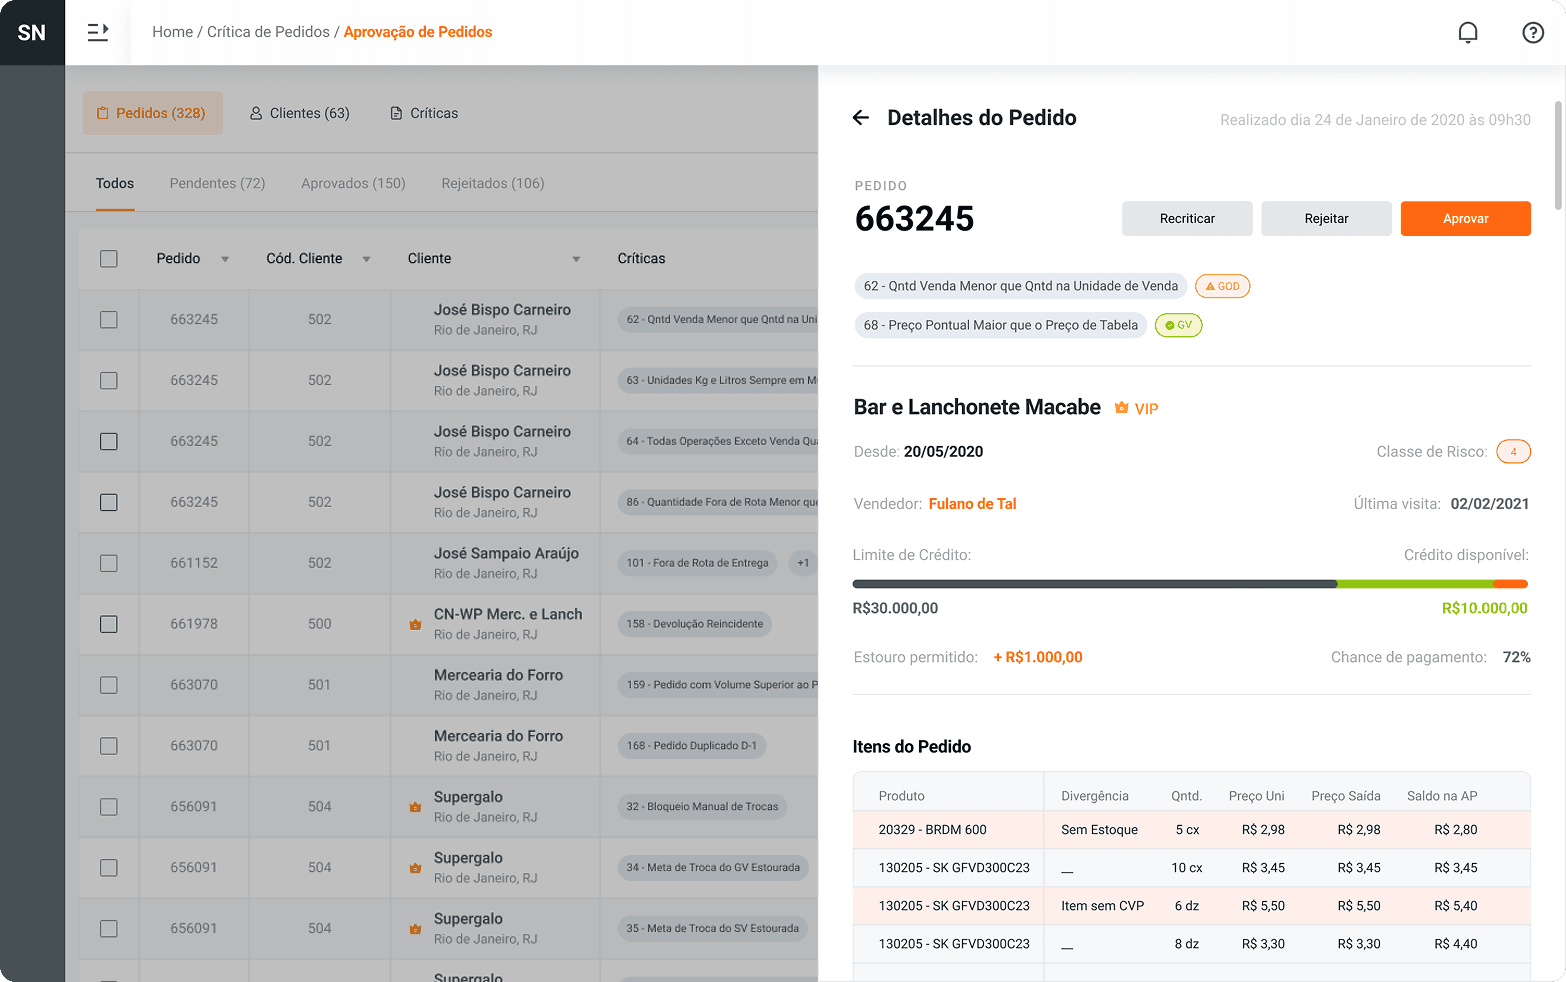This screenshot has width=1566, height=982.
Task: Expand the Cód. Cliente column dropdown
Action: 367,259
